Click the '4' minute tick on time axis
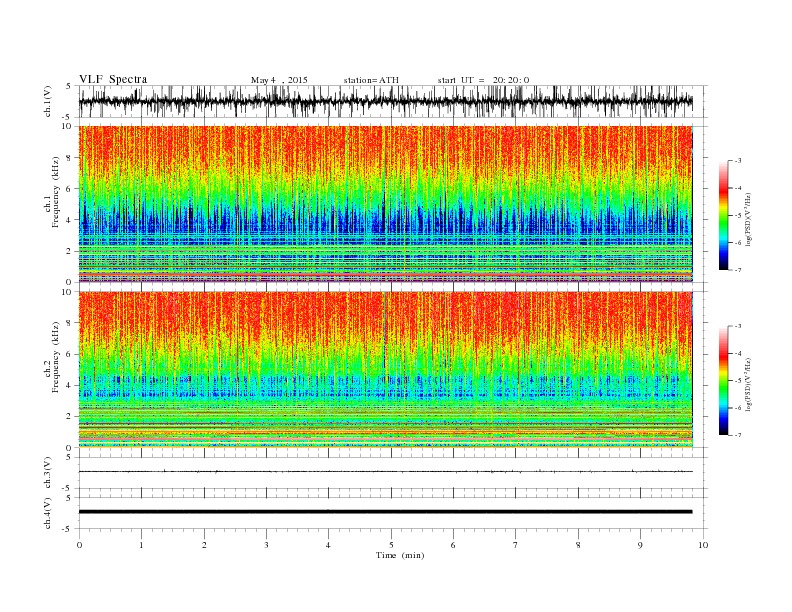Viewport: 792px width, 612px height. [329, 545]
